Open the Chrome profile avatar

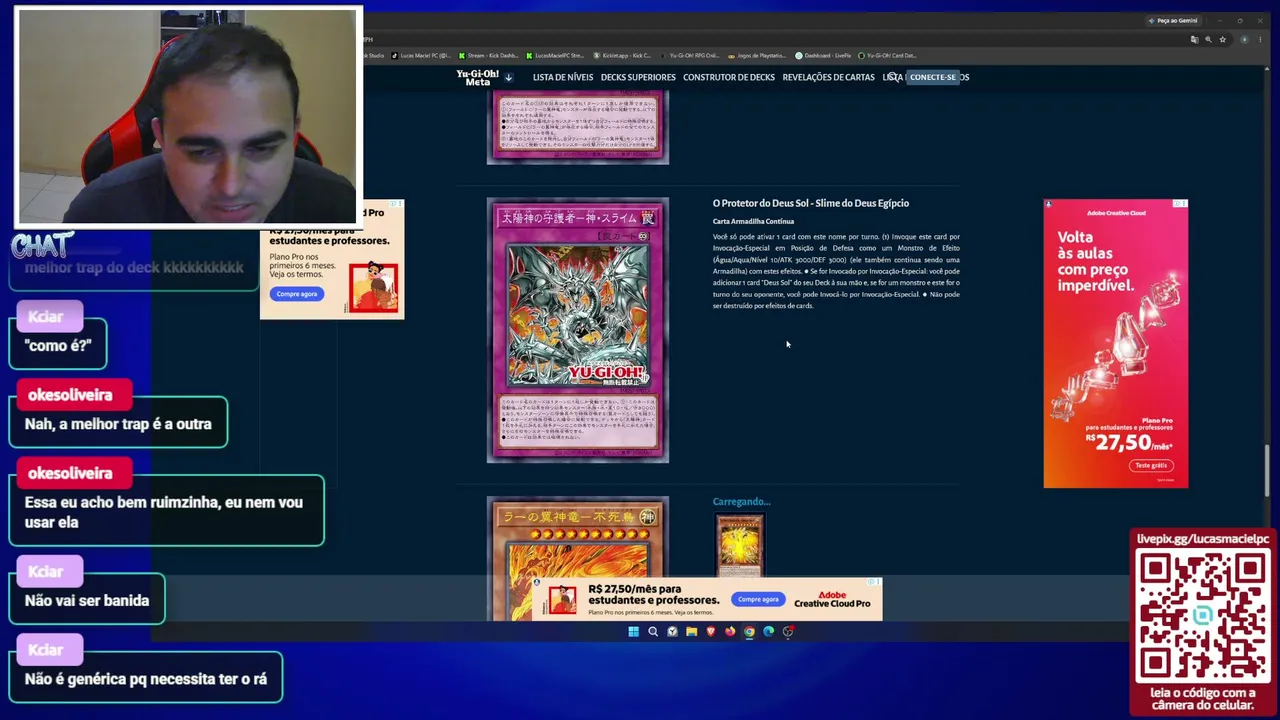pos(1244,40)
